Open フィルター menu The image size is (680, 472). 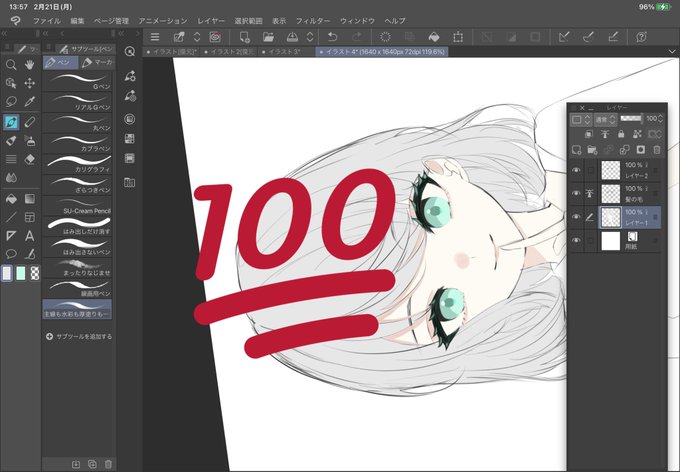(x=313, y=20)
